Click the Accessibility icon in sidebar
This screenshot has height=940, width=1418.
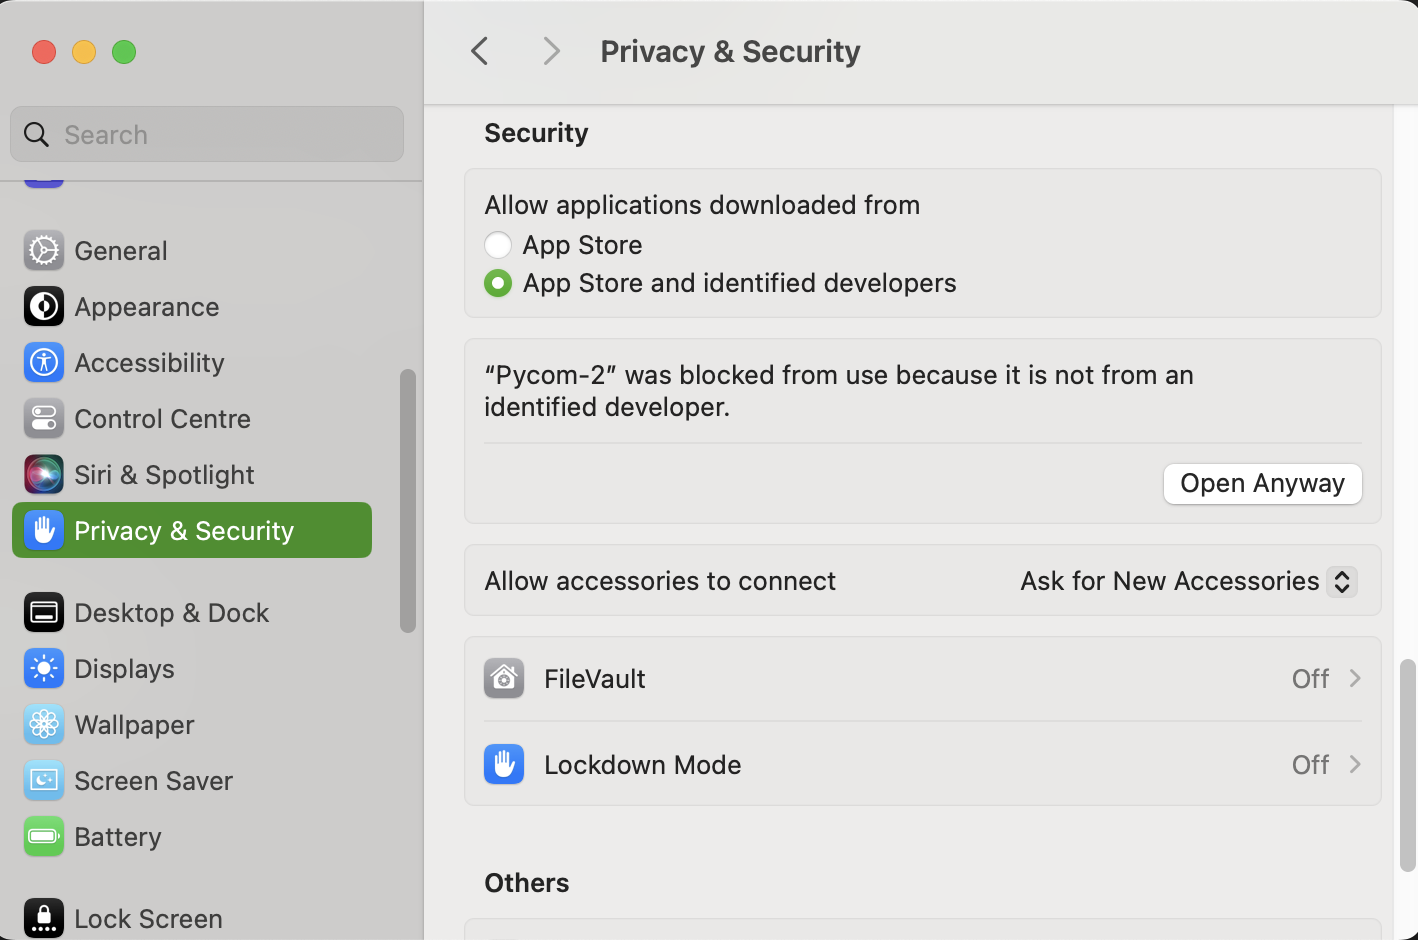[44, 363]
